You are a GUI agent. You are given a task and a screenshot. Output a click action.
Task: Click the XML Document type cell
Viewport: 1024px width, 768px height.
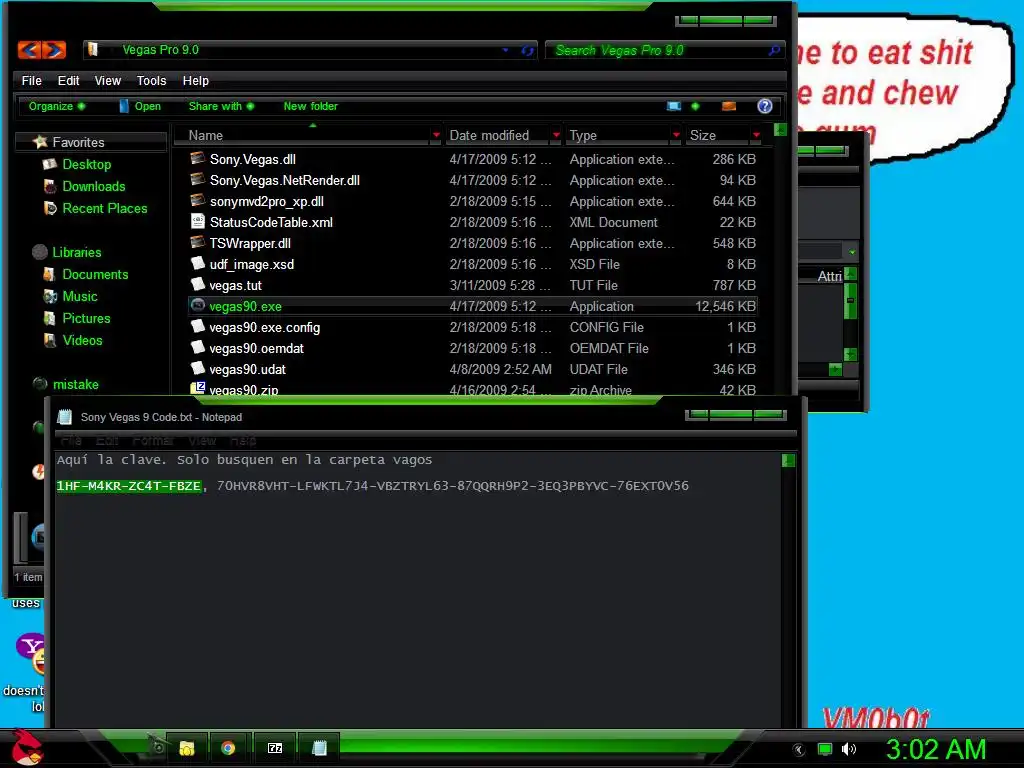(613, 223)
